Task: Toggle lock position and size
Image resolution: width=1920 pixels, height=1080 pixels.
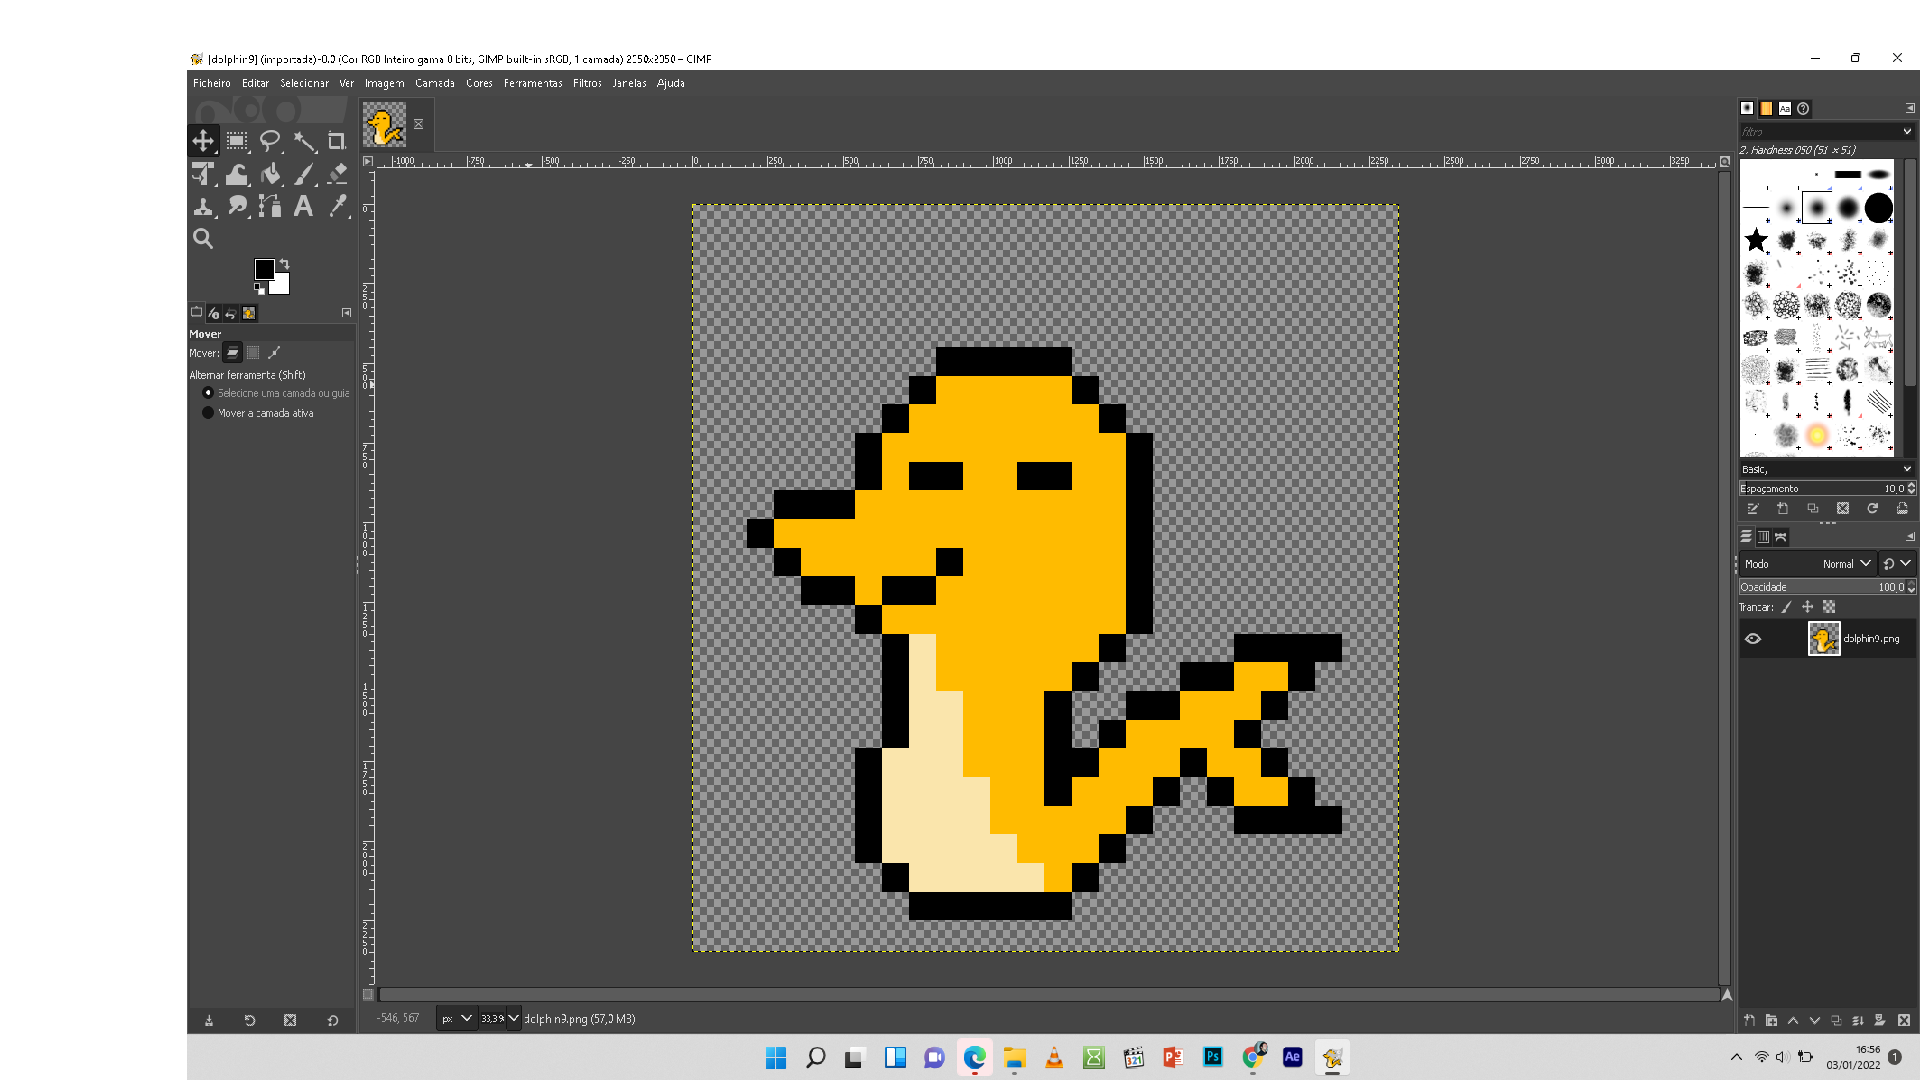Action: [x=1808, y=607]
